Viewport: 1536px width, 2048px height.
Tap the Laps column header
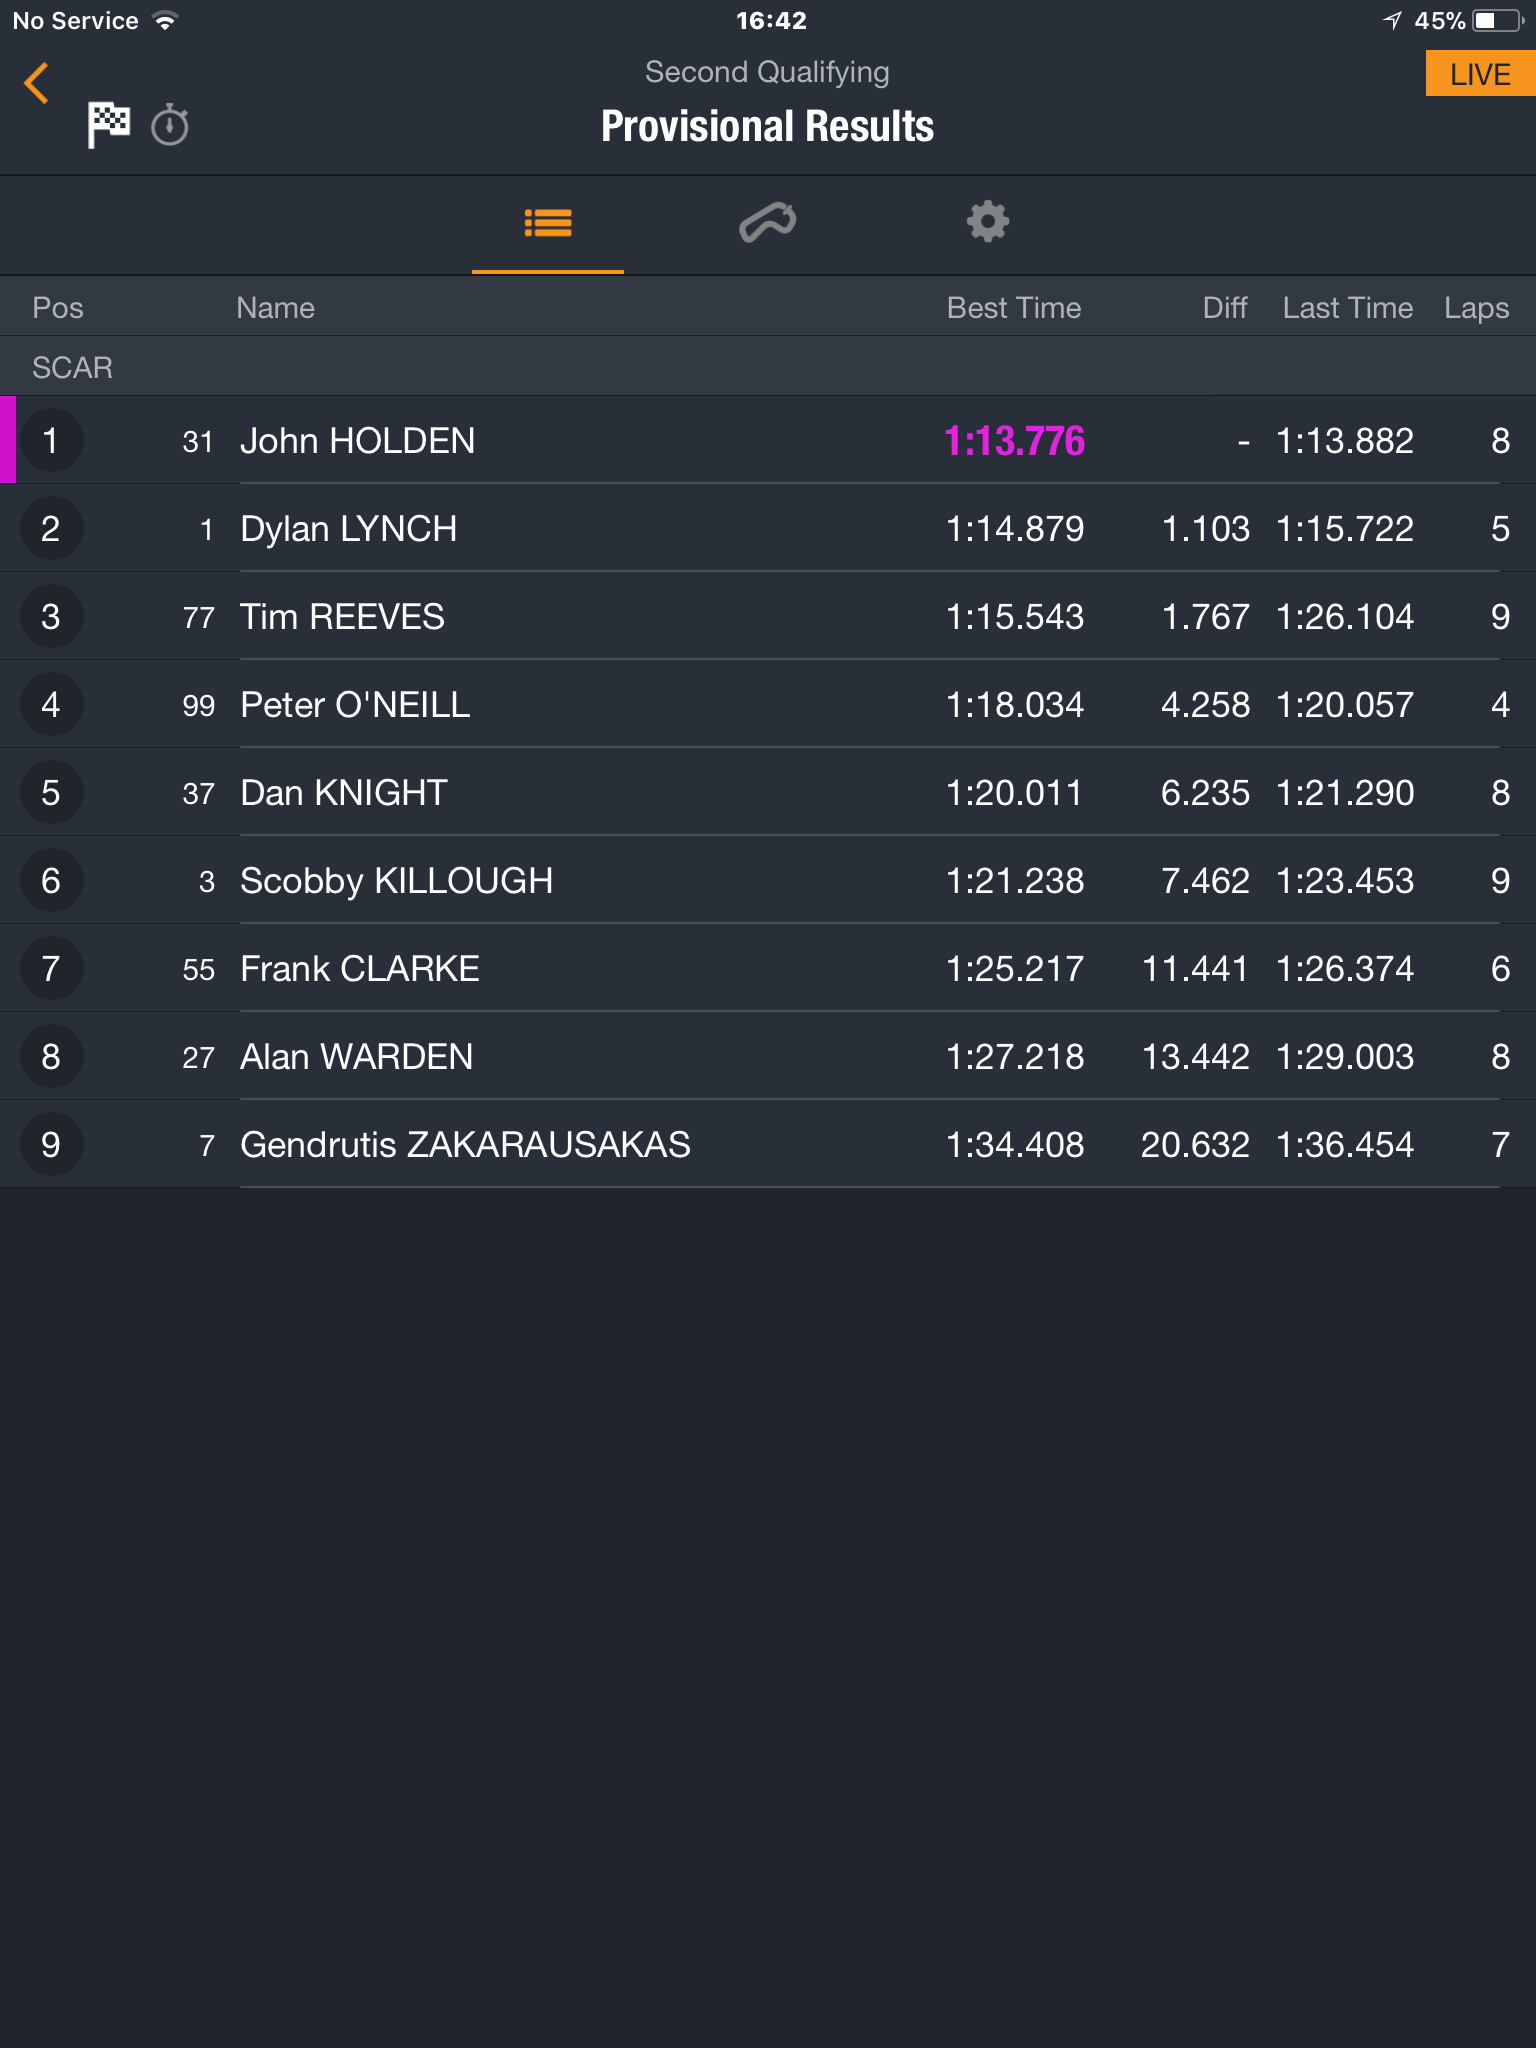(1476, 308)
